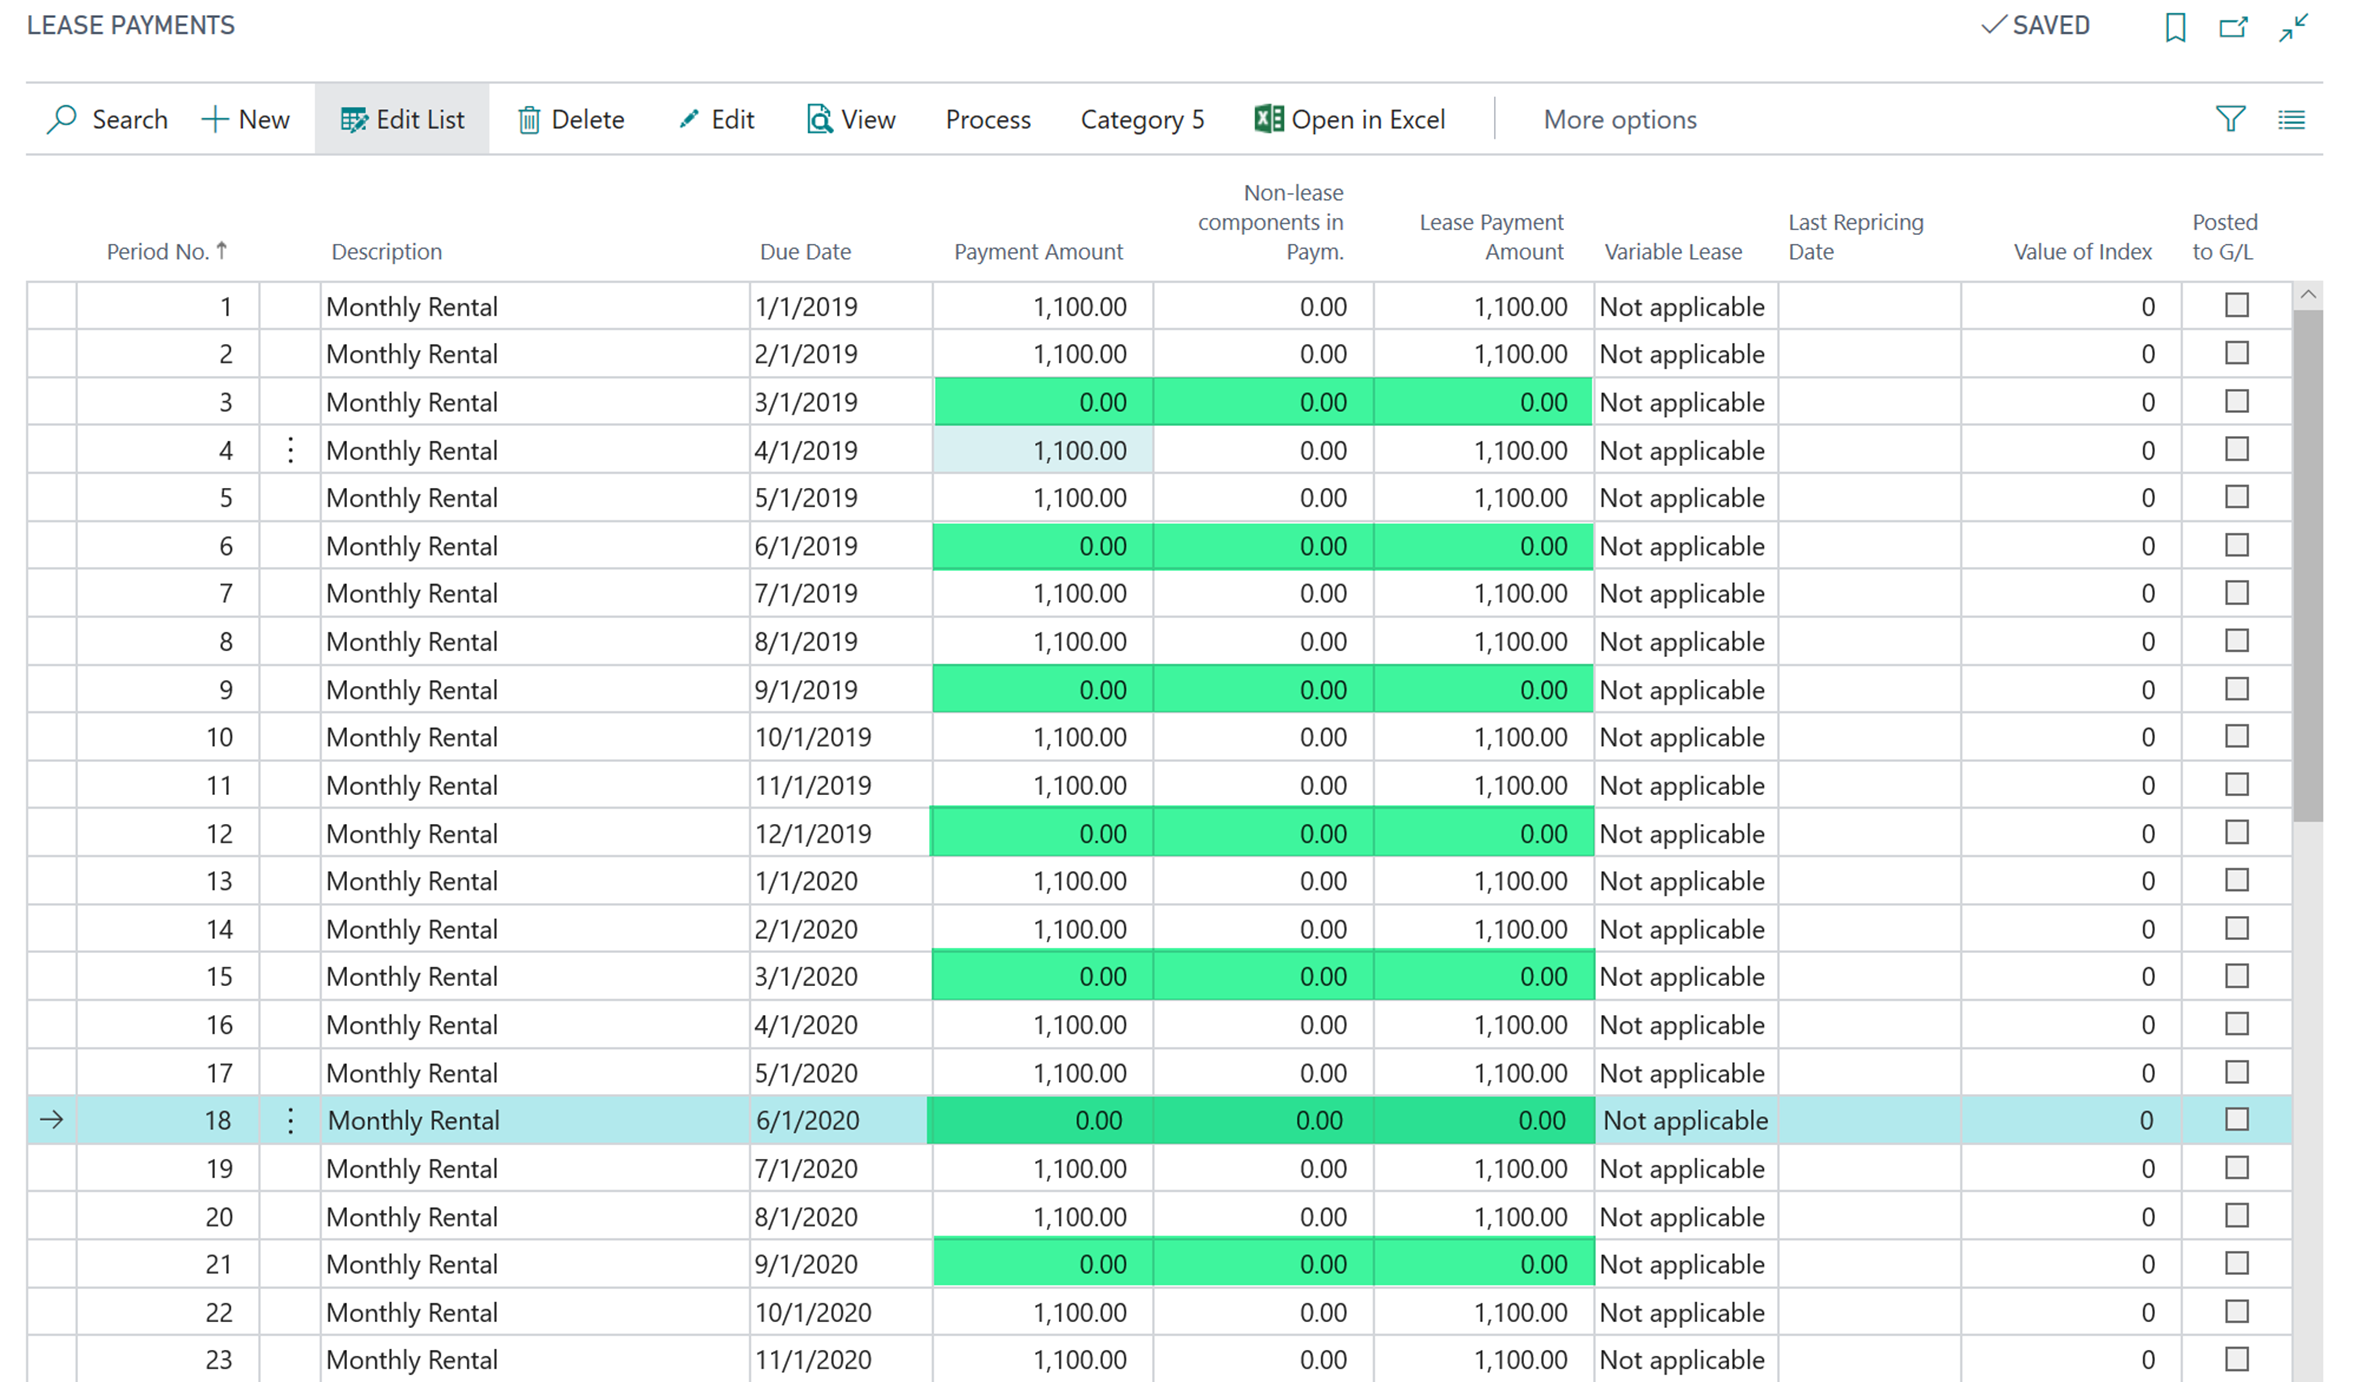The image size is (2374, 1382).
Task: Check Posted to G/L for period 12
Action: point(2237,832)
